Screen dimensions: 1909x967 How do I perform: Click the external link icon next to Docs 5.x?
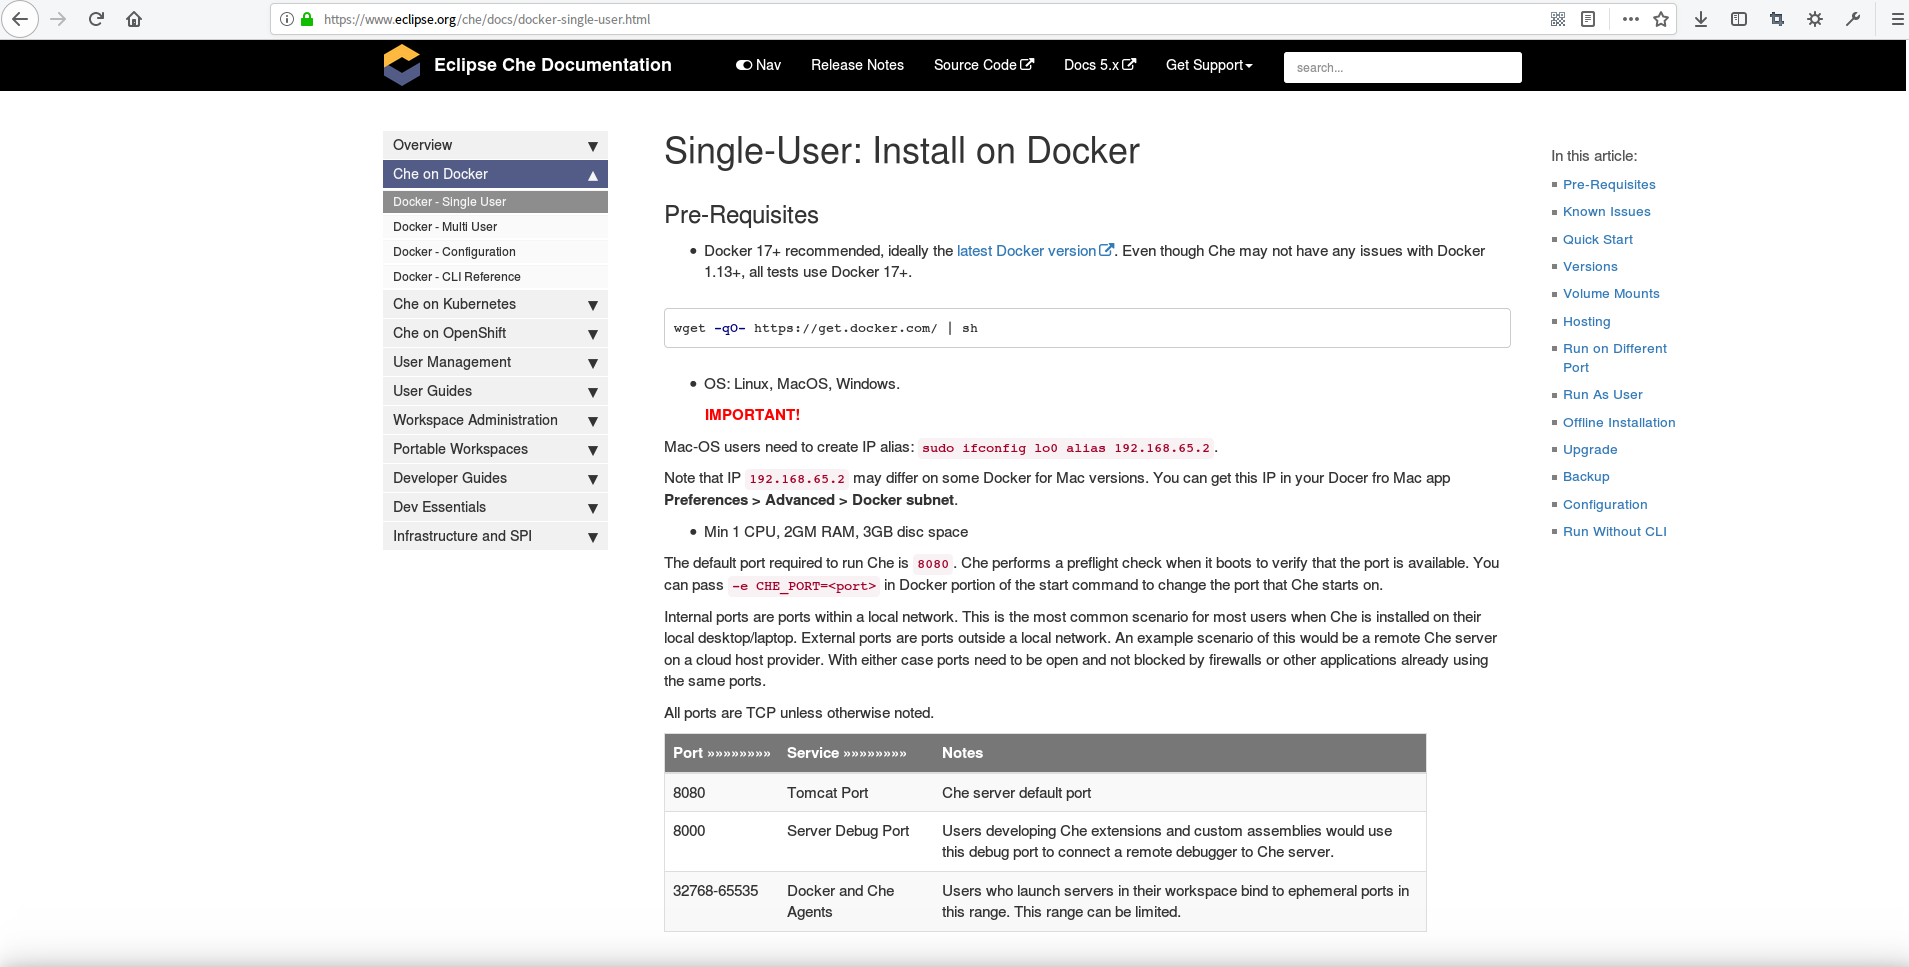coord(1129,64)
